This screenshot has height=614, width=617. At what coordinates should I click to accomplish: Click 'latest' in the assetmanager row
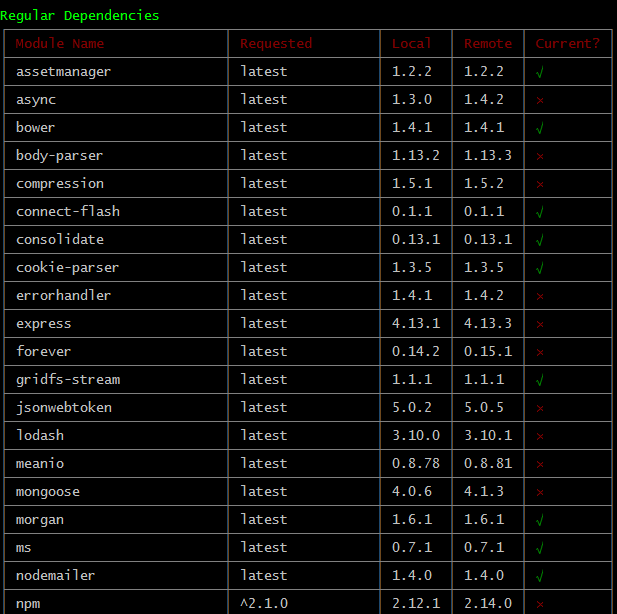tap(264, 72)
